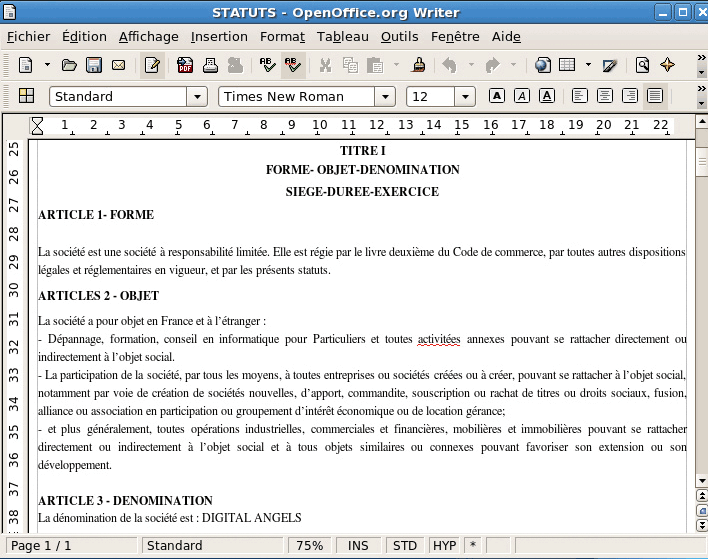Expand the font size 12 dropdown
The image size is (708, 559).
pos(465,97)
